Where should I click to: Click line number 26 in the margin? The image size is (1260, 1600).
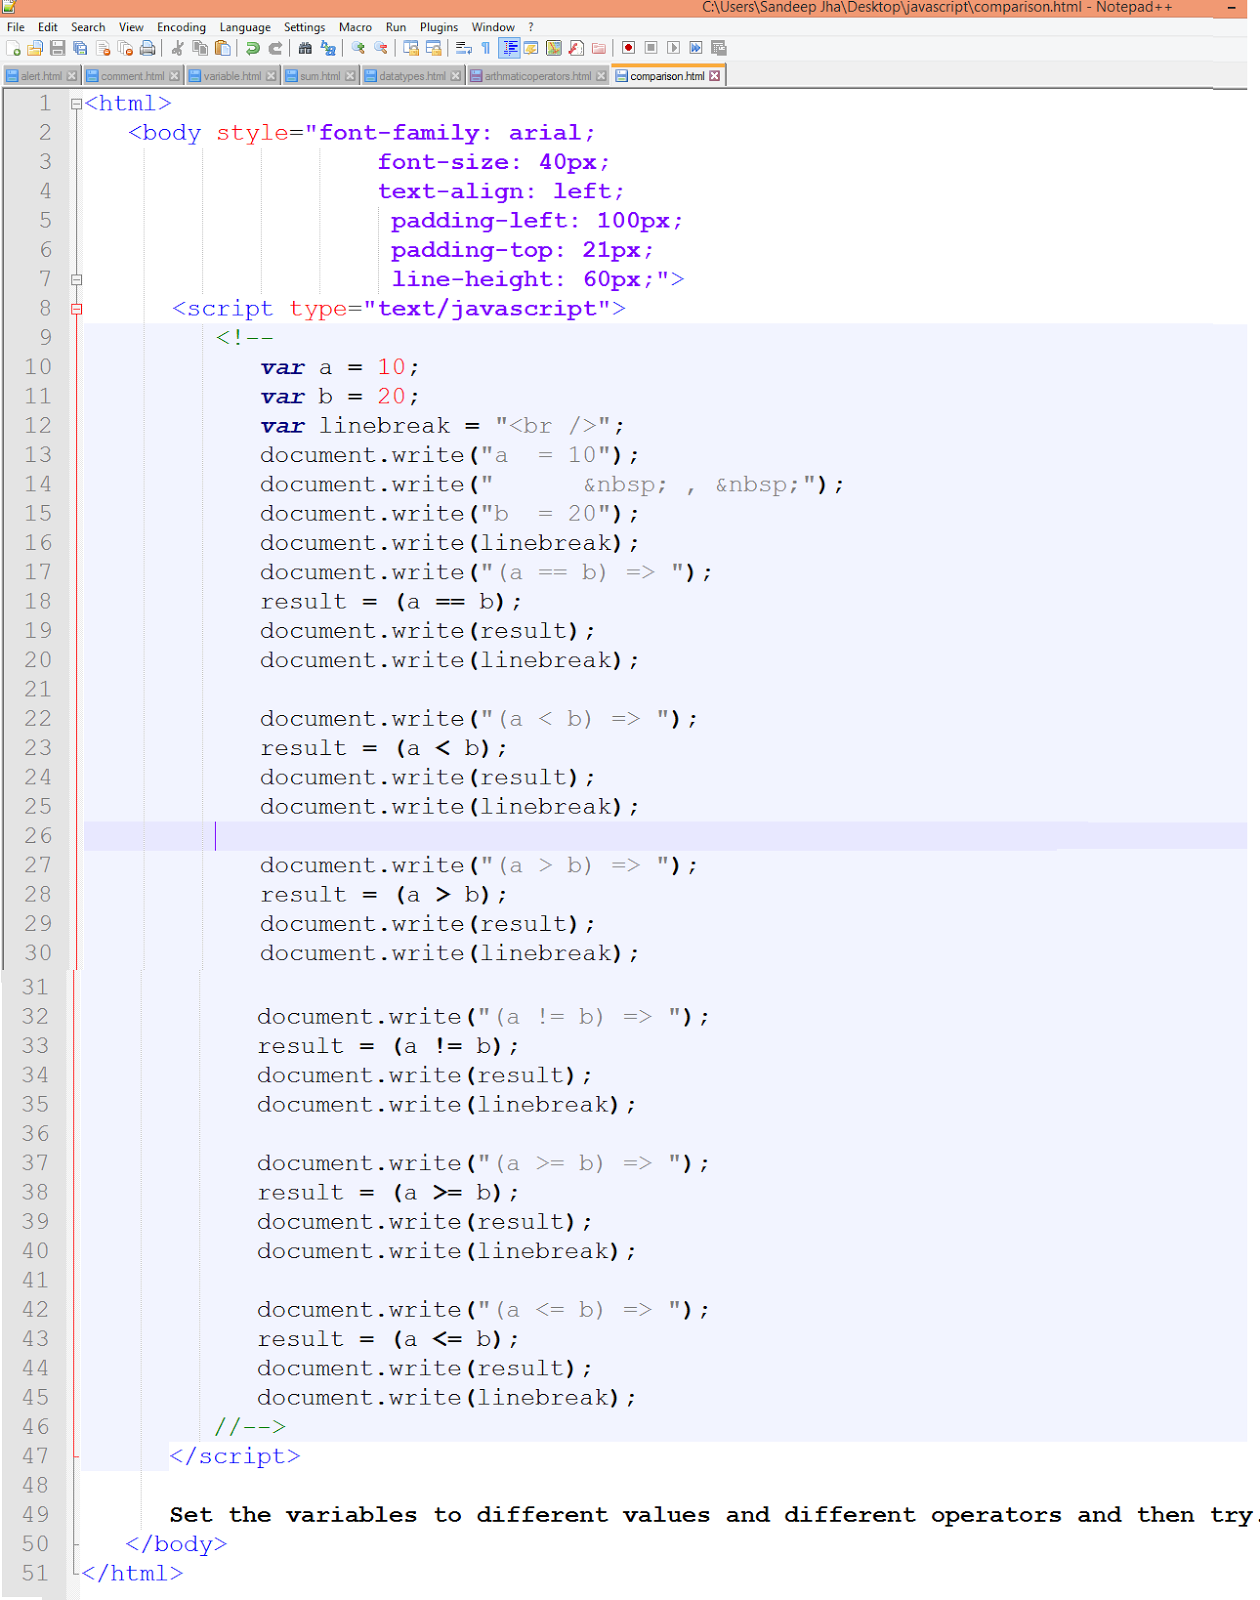click(x=38, y=836)
